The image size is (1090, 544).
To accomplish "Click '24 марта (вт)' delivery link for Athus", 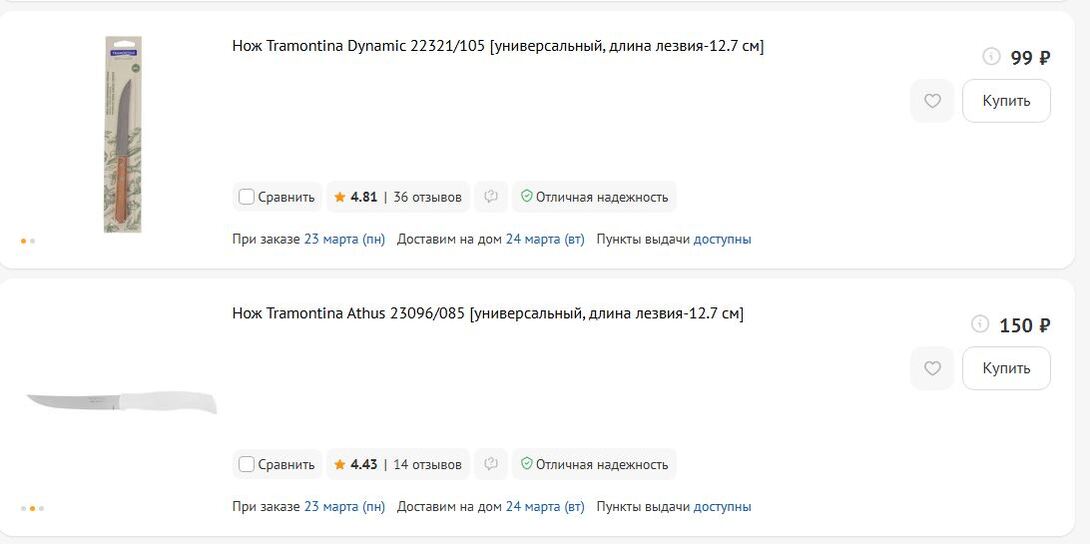I will [x=545, y=507].
